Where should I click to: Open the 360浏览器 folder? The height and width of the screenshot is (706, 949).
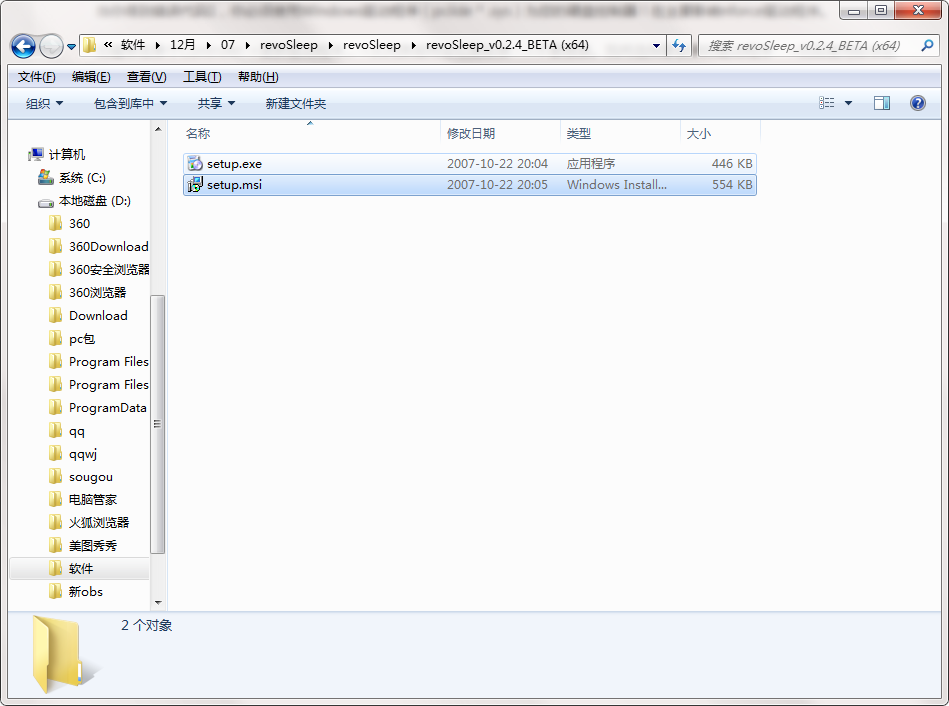[x=97, y=292]
